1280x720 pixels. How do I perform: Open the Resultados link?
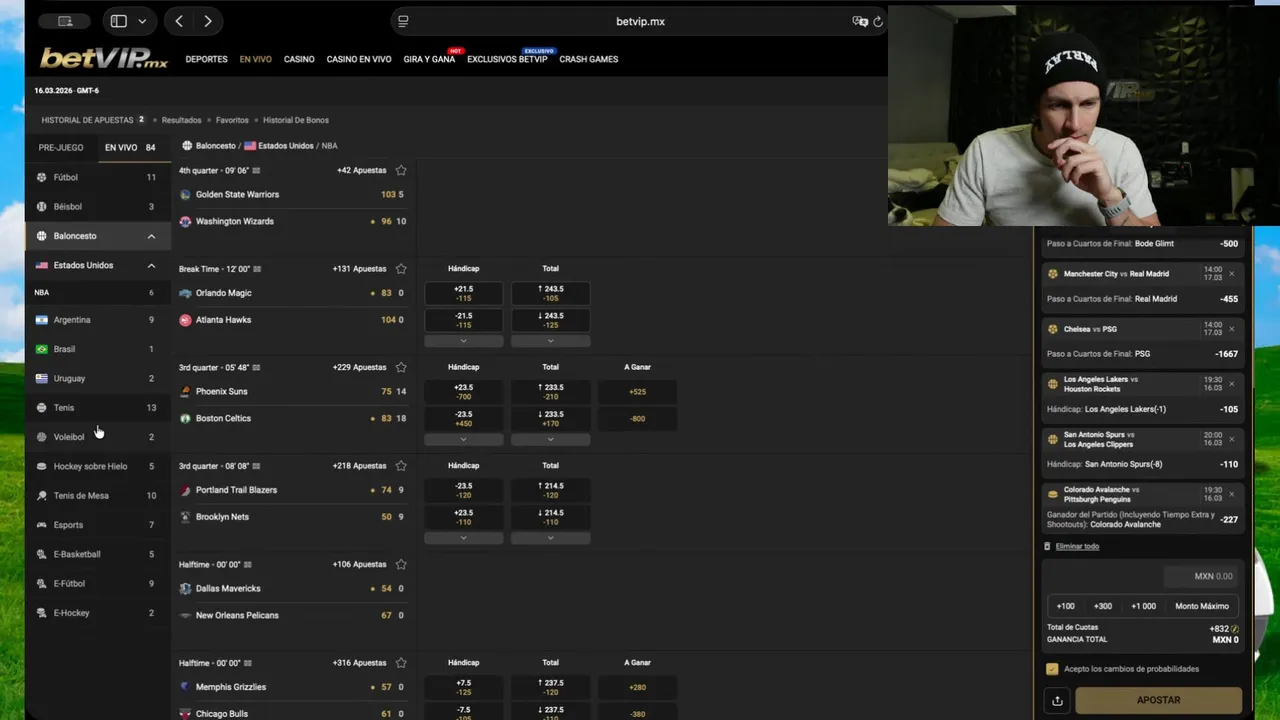click(181, 120)
